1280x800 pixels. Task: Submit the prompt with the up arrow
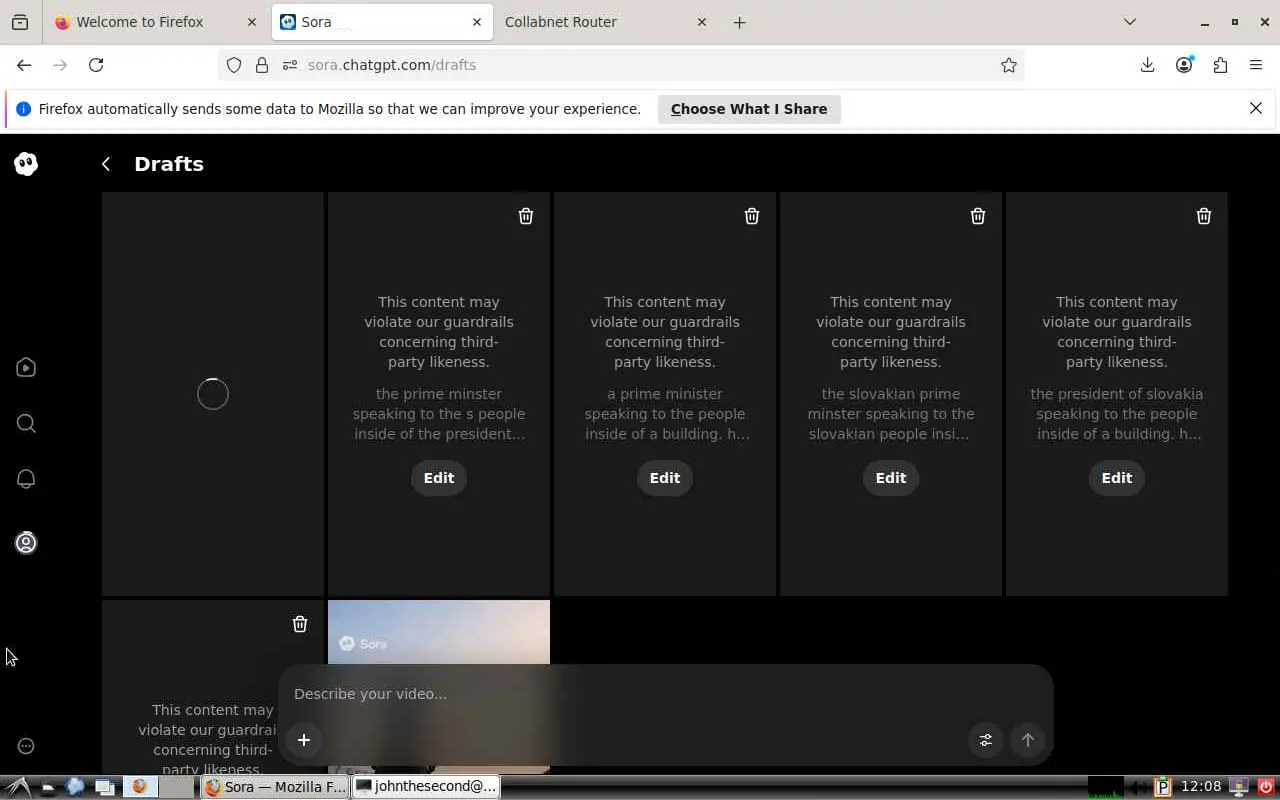click(x=1028, y=740)
